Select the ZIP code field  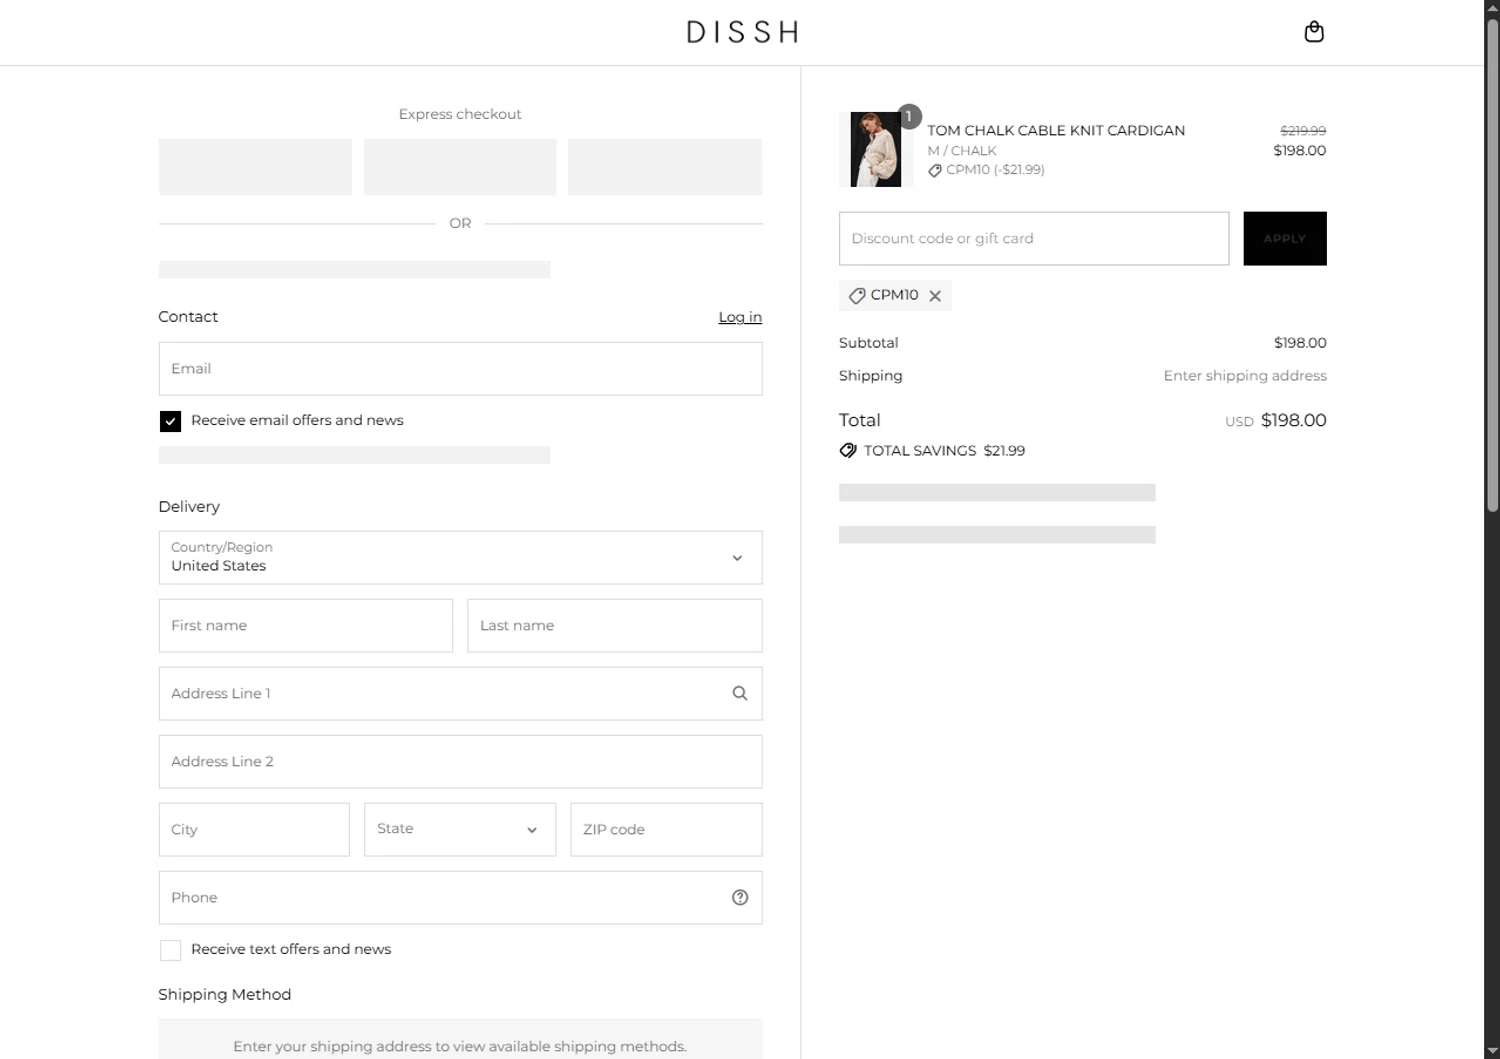(x=666, y=829)
